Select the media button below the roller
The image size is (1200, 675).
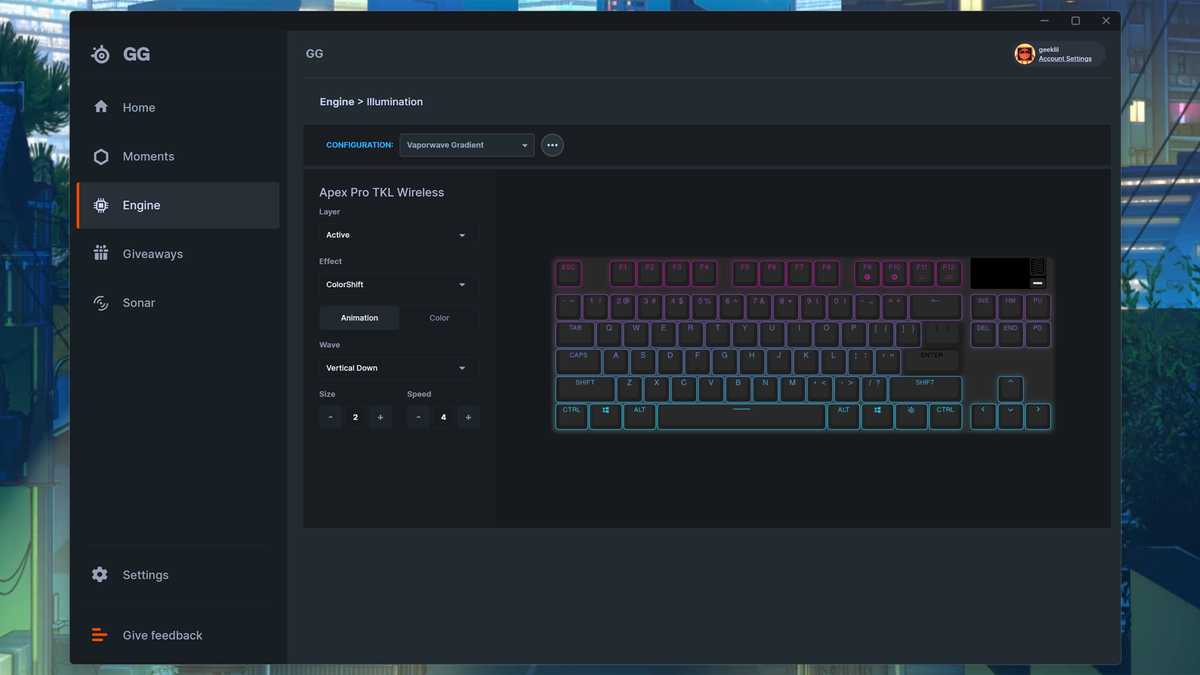coord(1037,283)
